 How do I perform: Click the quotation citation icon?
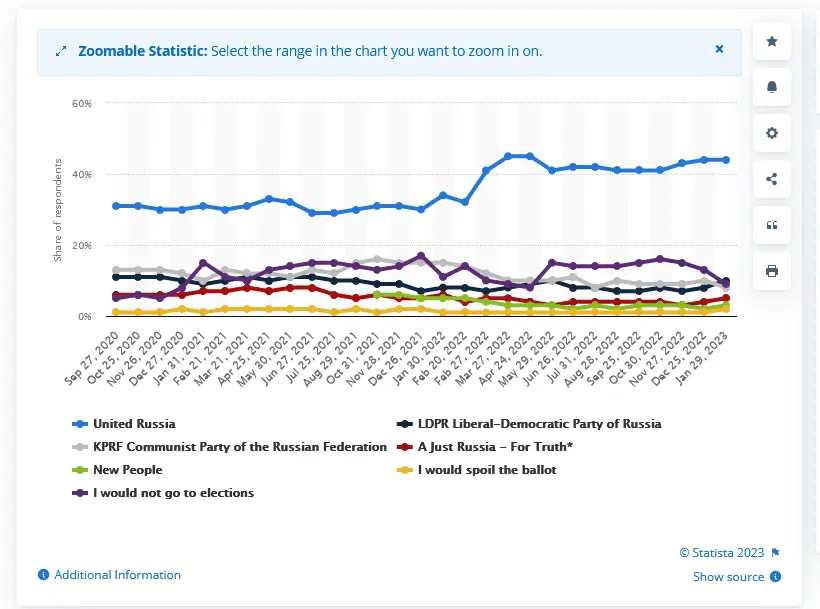click(771, 225)
